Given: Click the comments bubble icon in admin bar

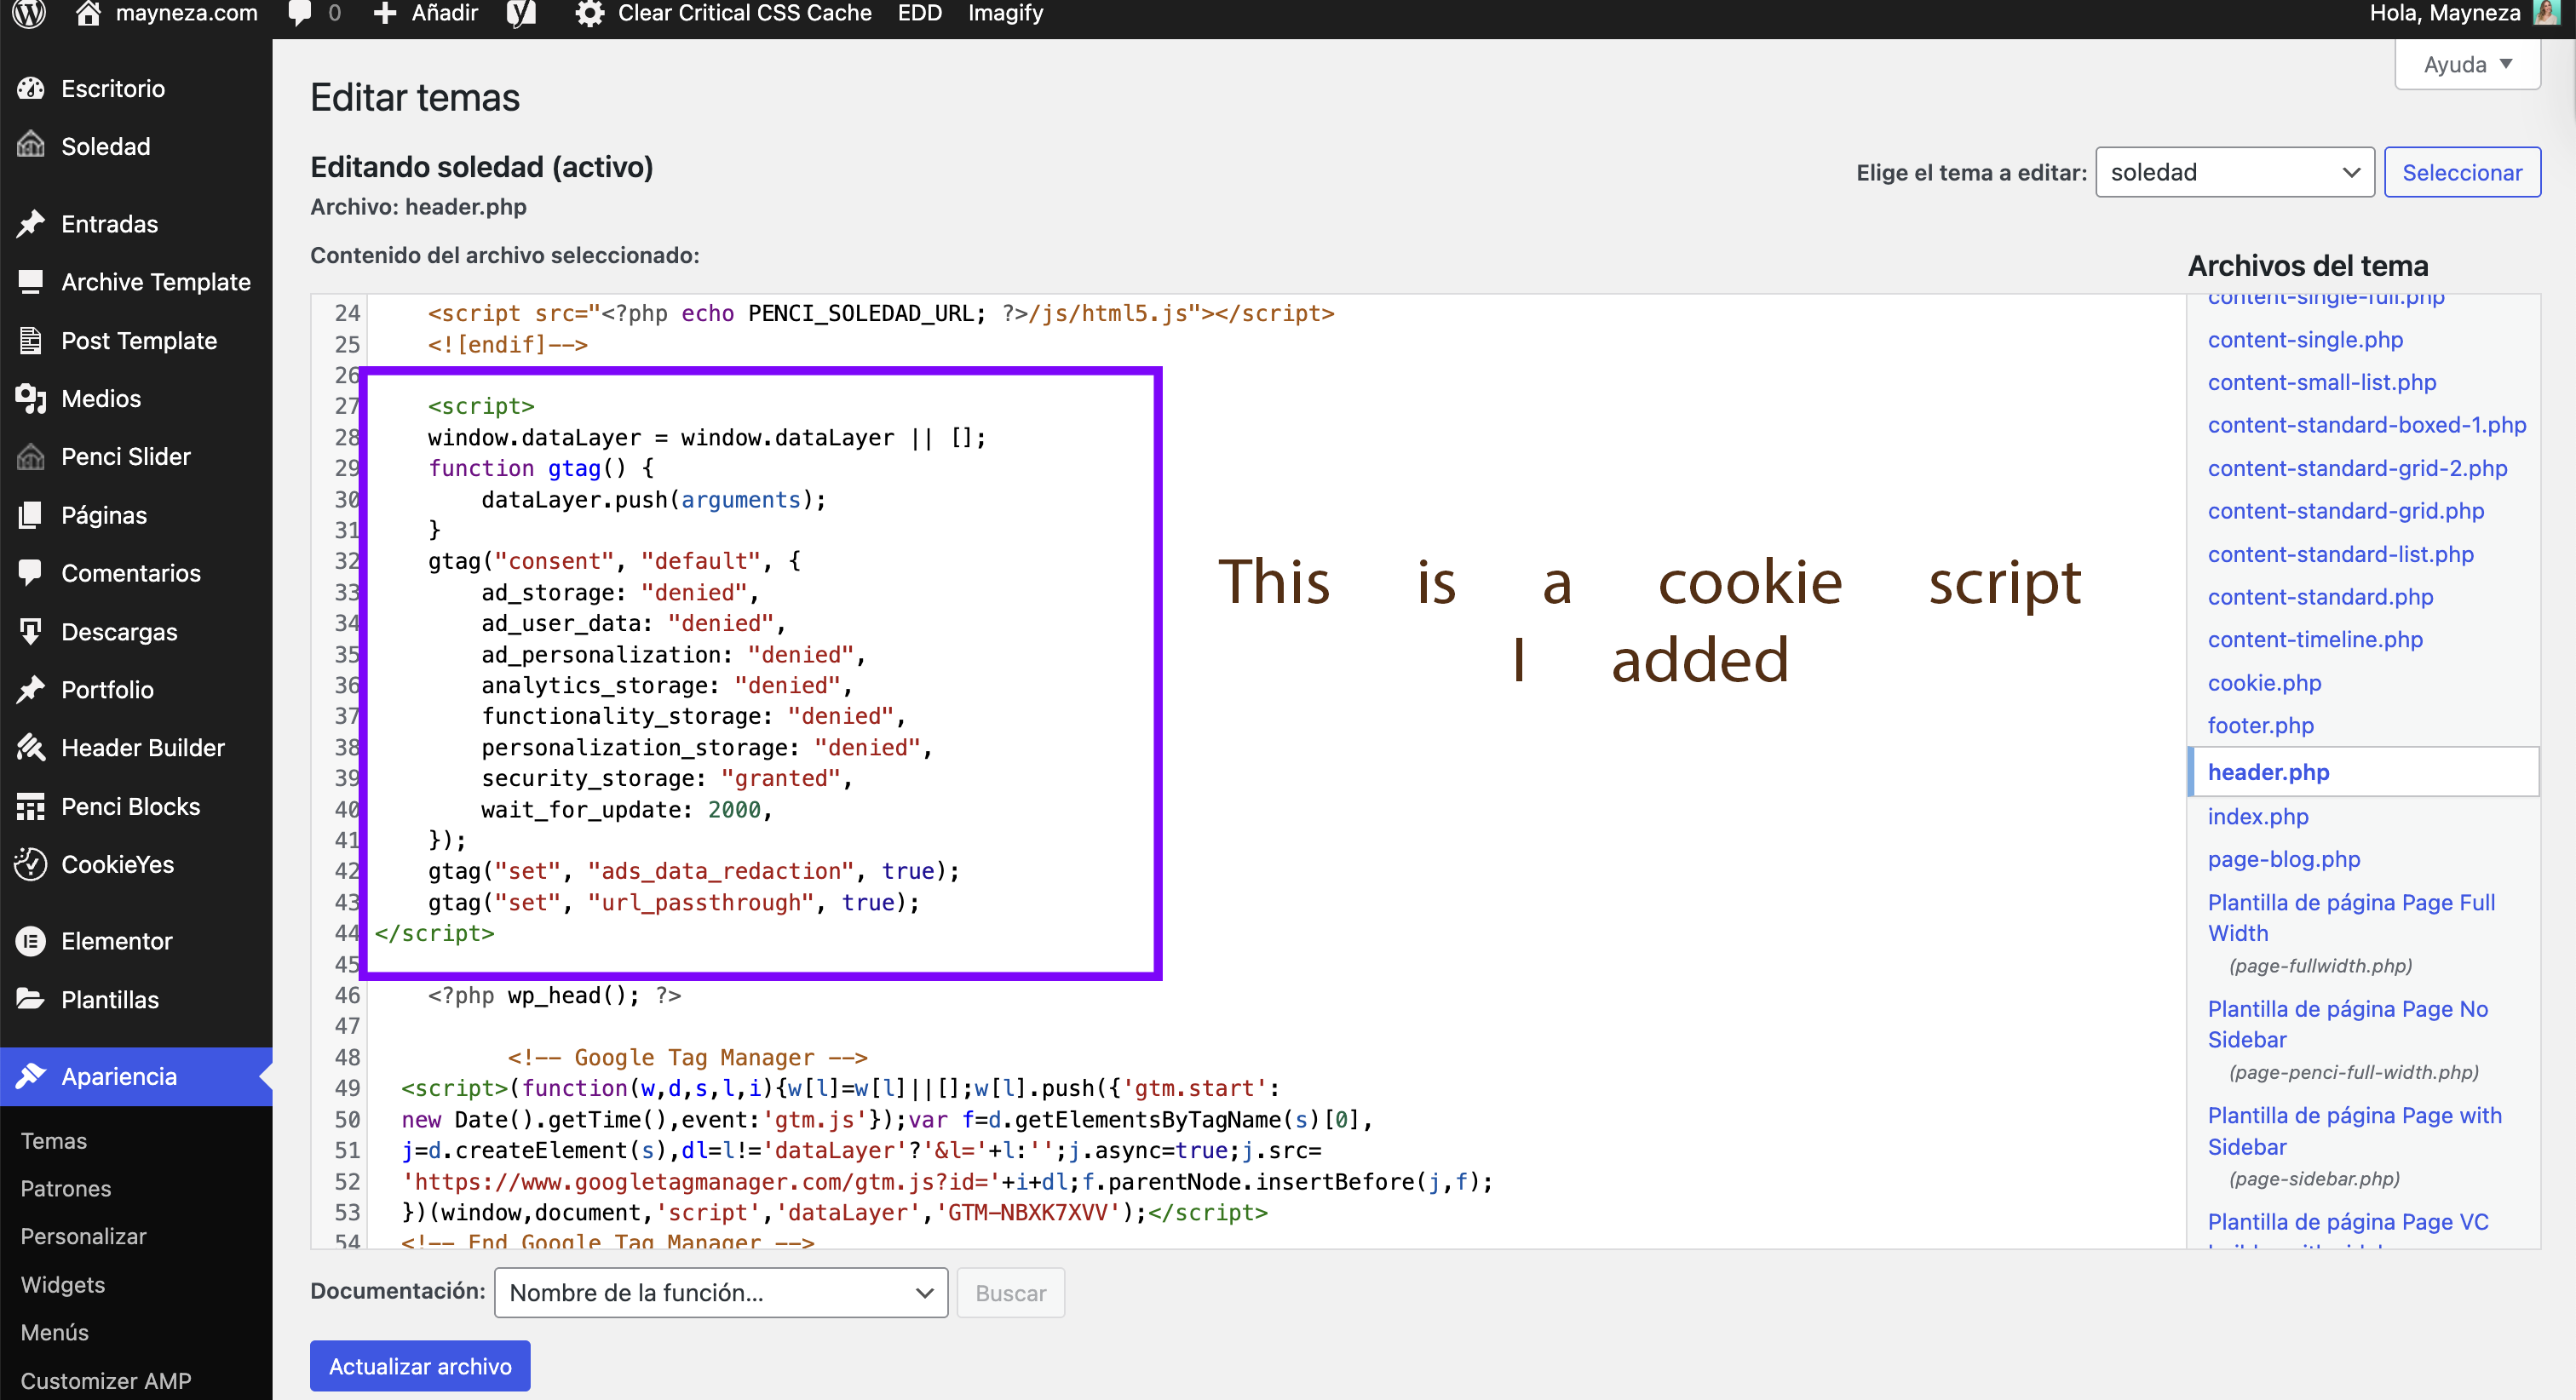Looking at the screenshot, I should coord(300,14).
